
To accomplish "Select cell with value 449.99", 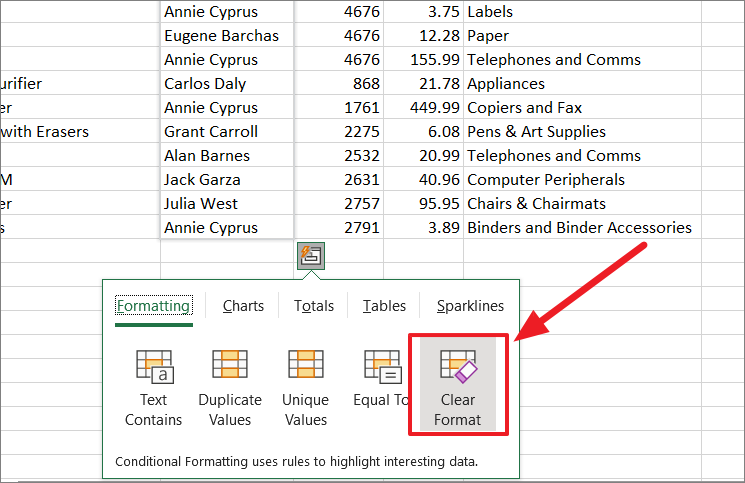I will point(423,107).
